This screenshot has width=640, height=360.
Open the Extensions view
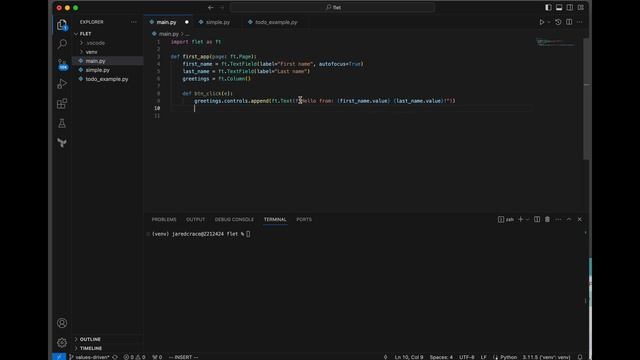[x=62, y=104]
